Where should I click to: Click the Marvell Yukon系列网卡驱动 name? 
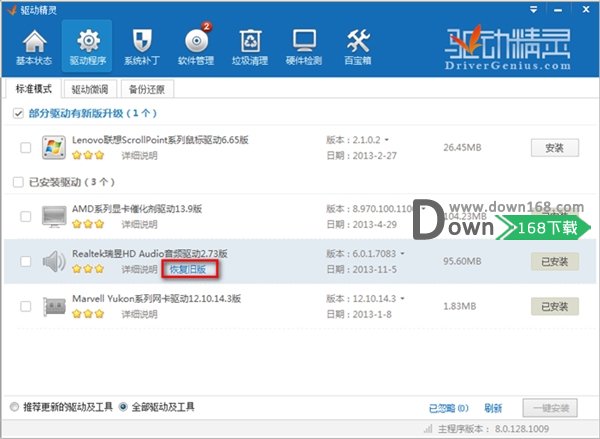pyautogui.click(x=157, y=299)
